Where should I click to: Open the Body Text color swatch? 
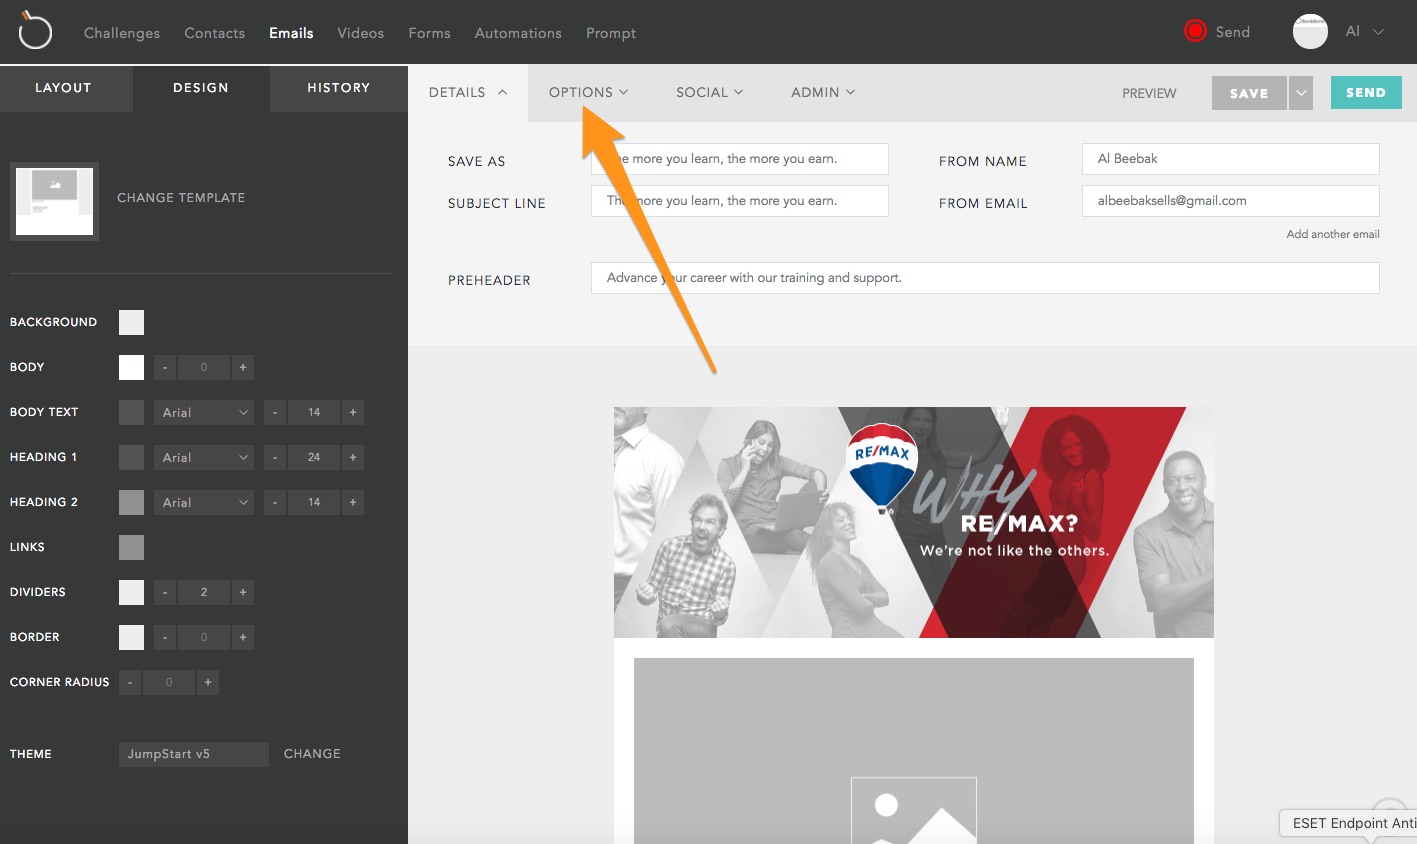click(x=131, y=412)
